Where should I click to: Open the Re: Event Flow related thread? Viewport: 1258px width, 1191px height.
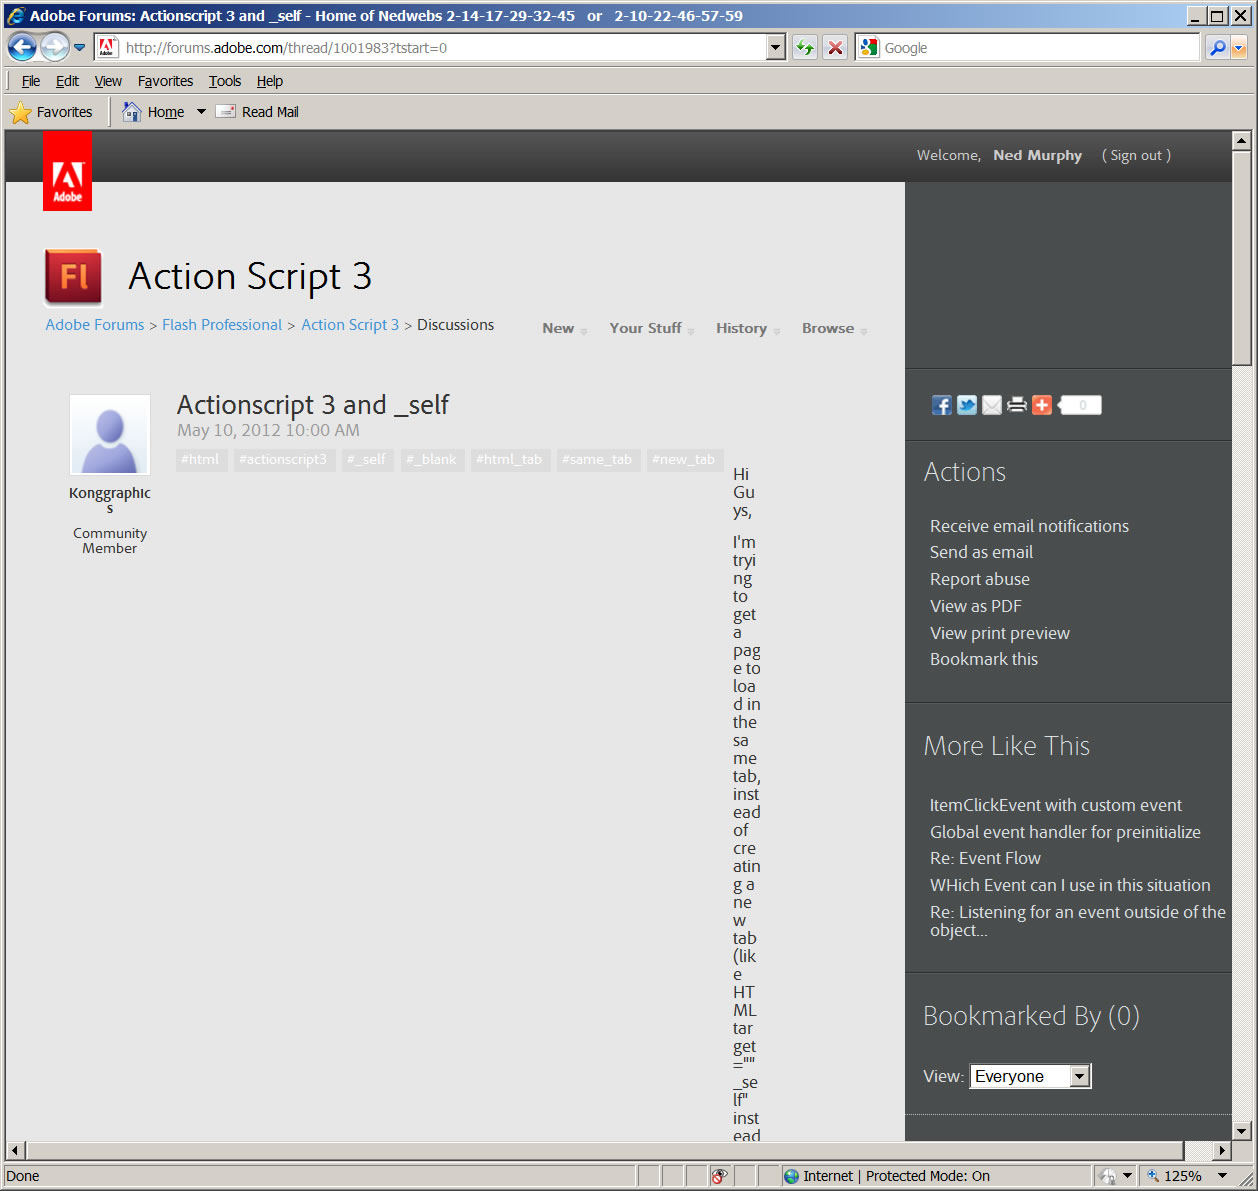(x=985, y=858)
